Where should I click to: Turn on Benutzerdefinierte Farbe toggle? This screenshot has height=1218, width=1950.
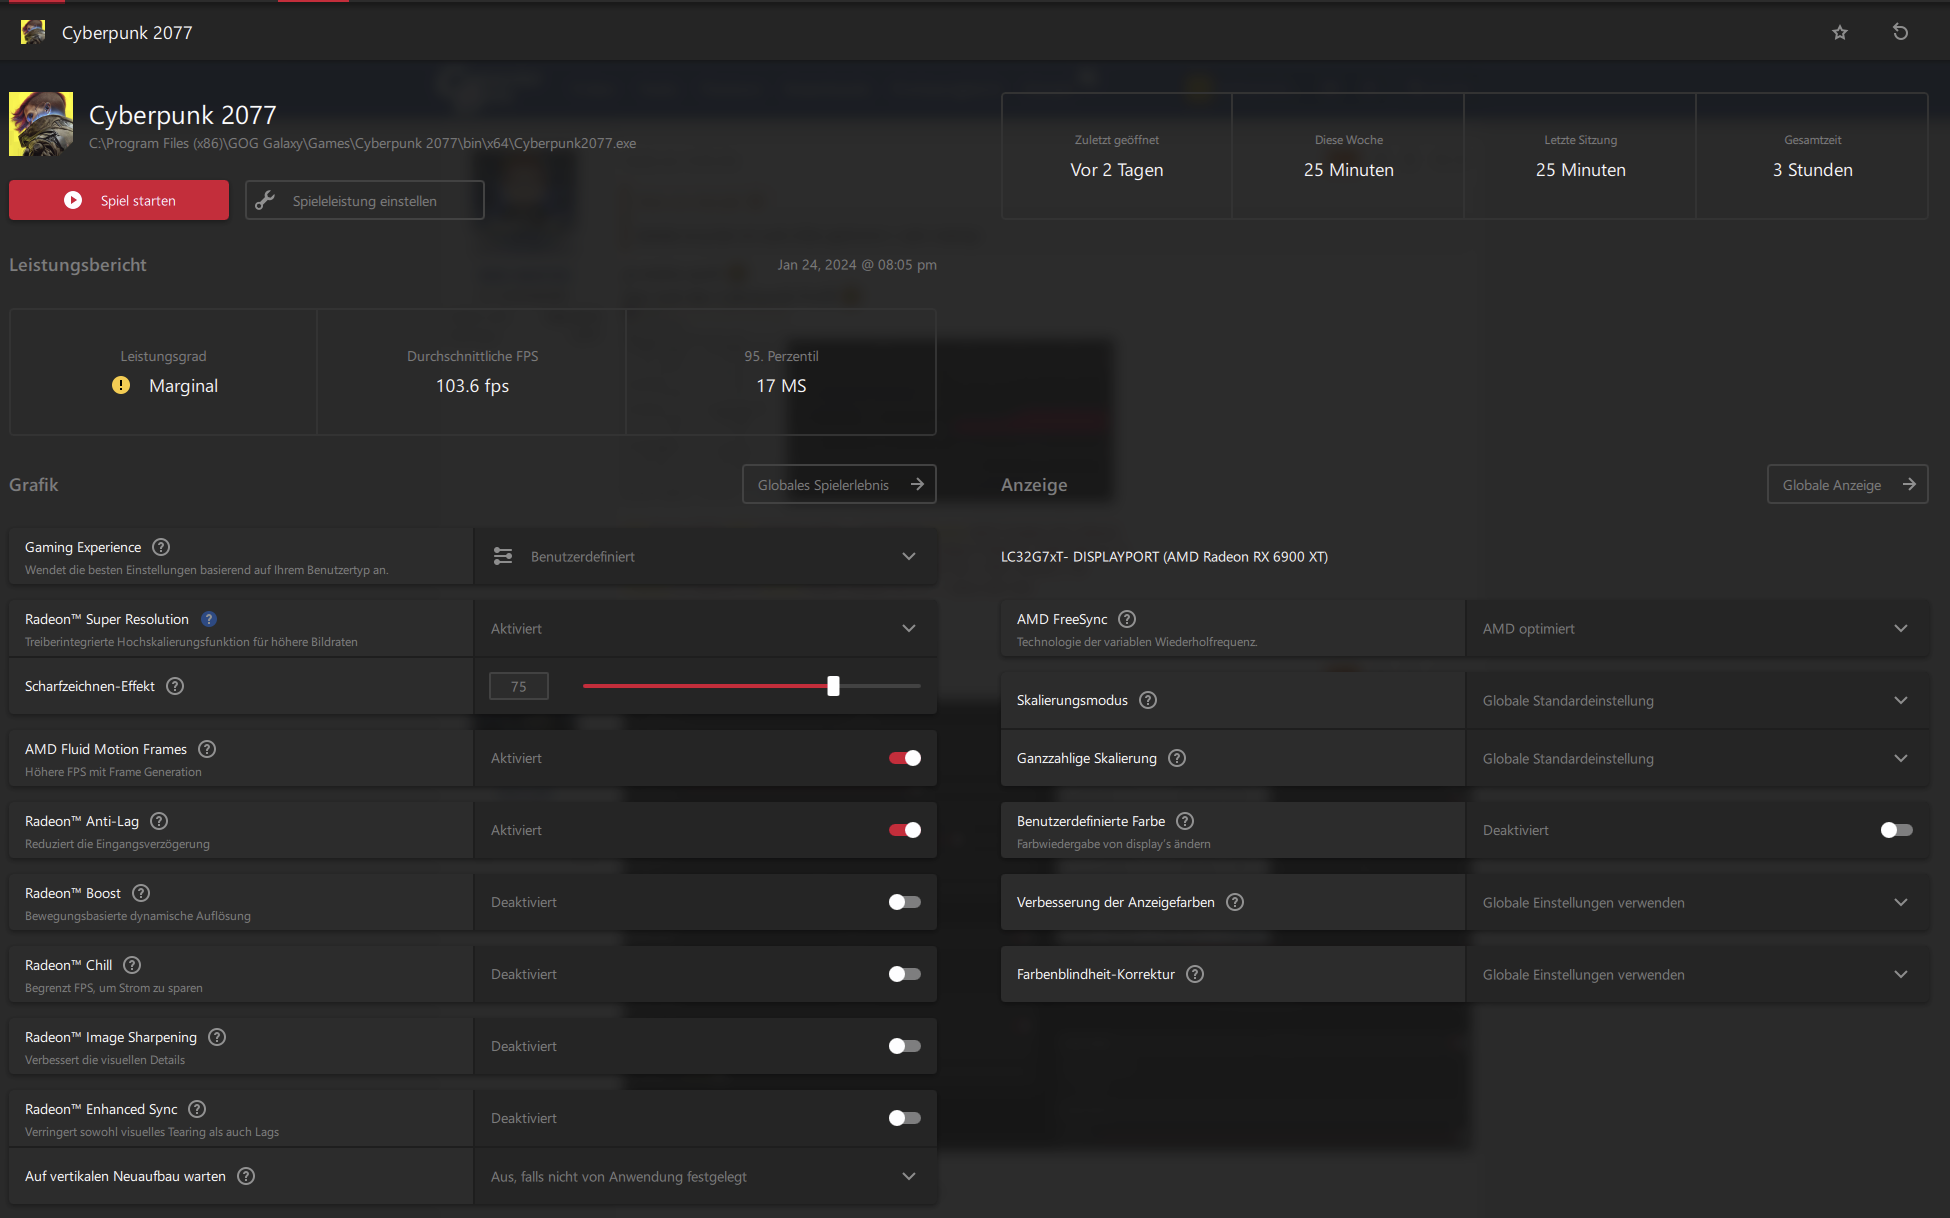1896,830
